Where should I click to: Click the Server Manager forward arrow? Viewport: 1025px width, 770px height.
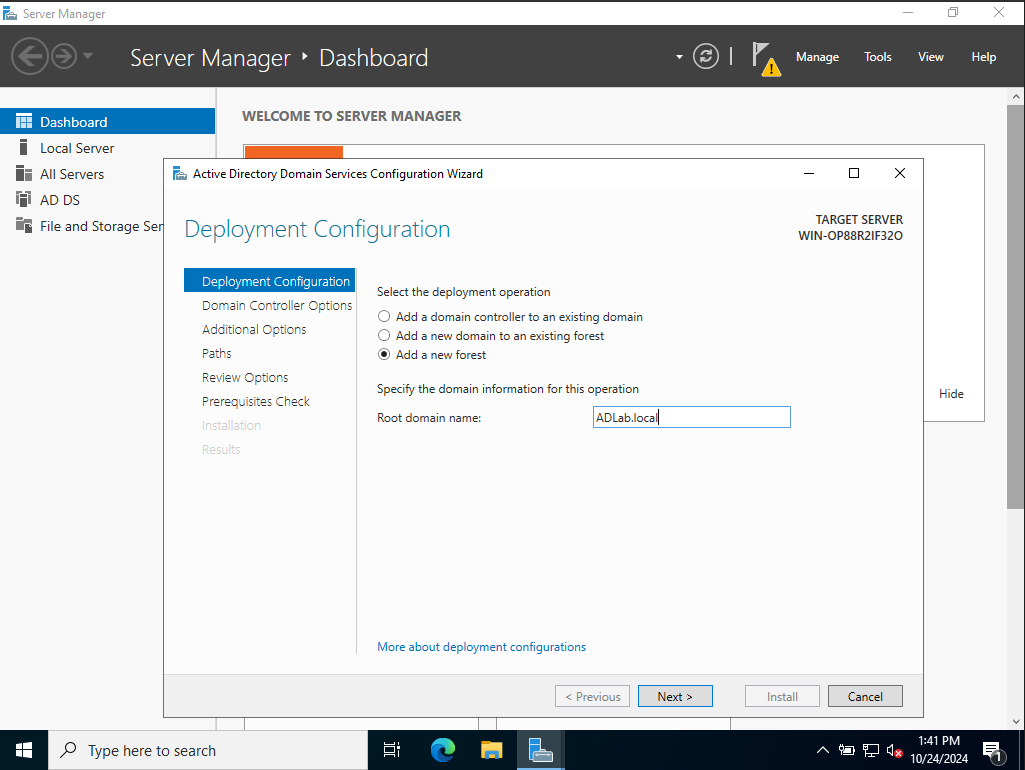(64, 56)
